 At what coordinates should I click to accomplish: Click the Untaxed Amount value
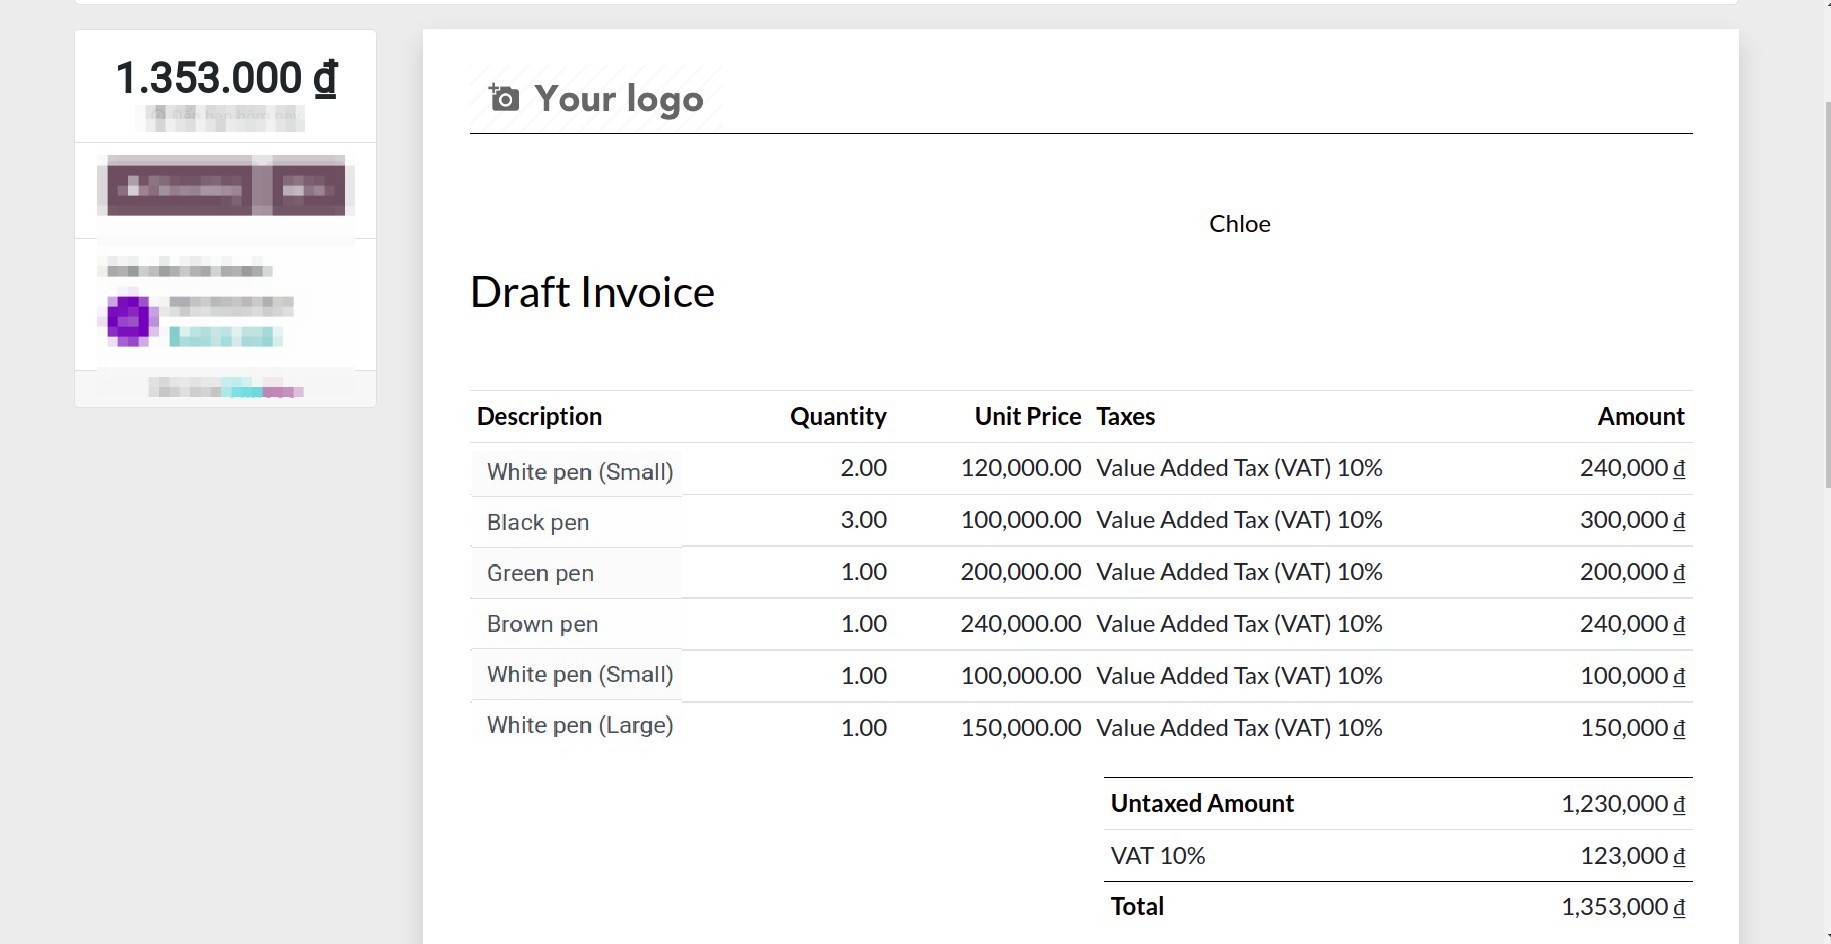[1623, 803]
